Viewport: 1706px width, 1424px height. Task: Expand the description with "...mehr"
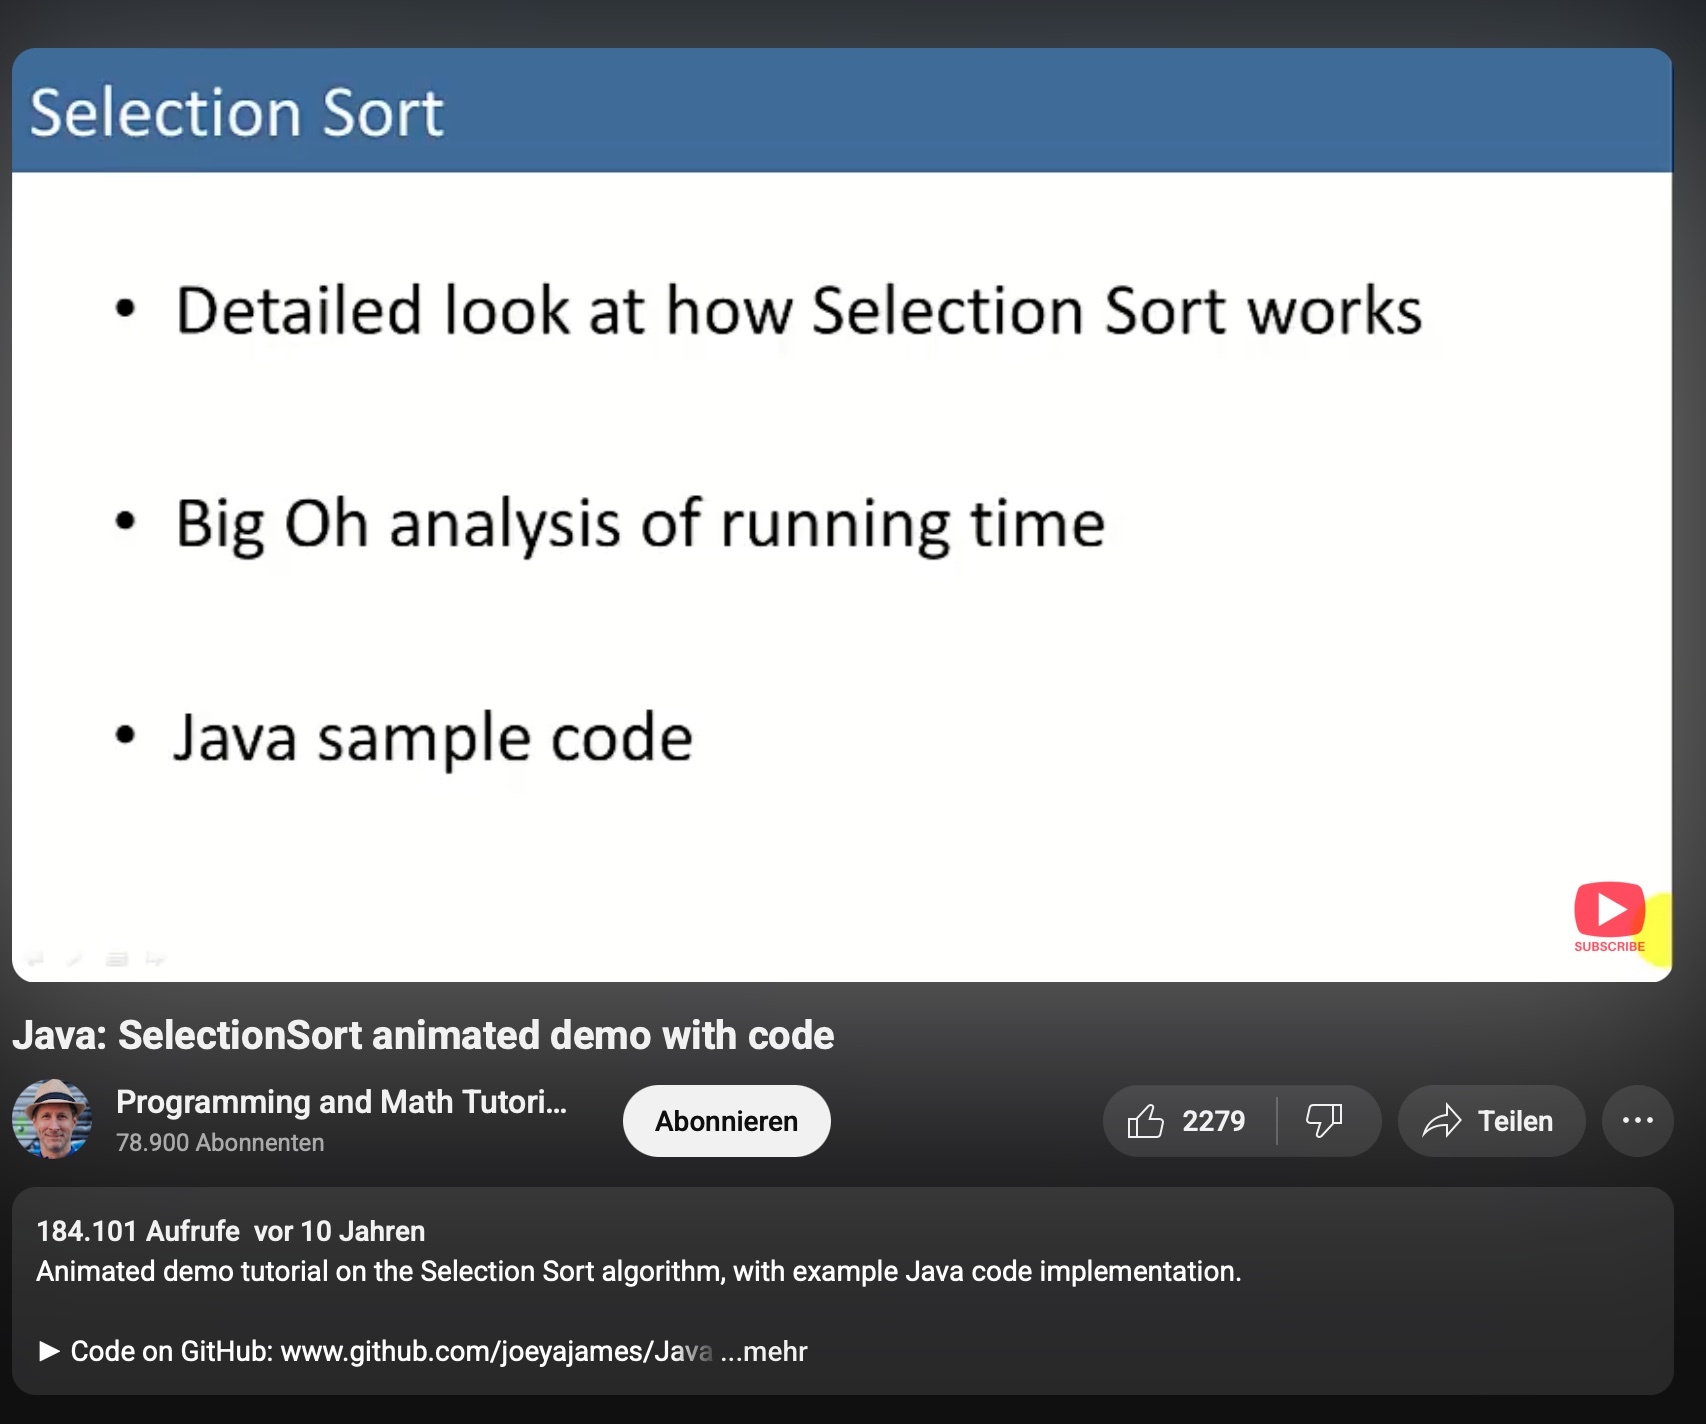(x=764, y=1352)
